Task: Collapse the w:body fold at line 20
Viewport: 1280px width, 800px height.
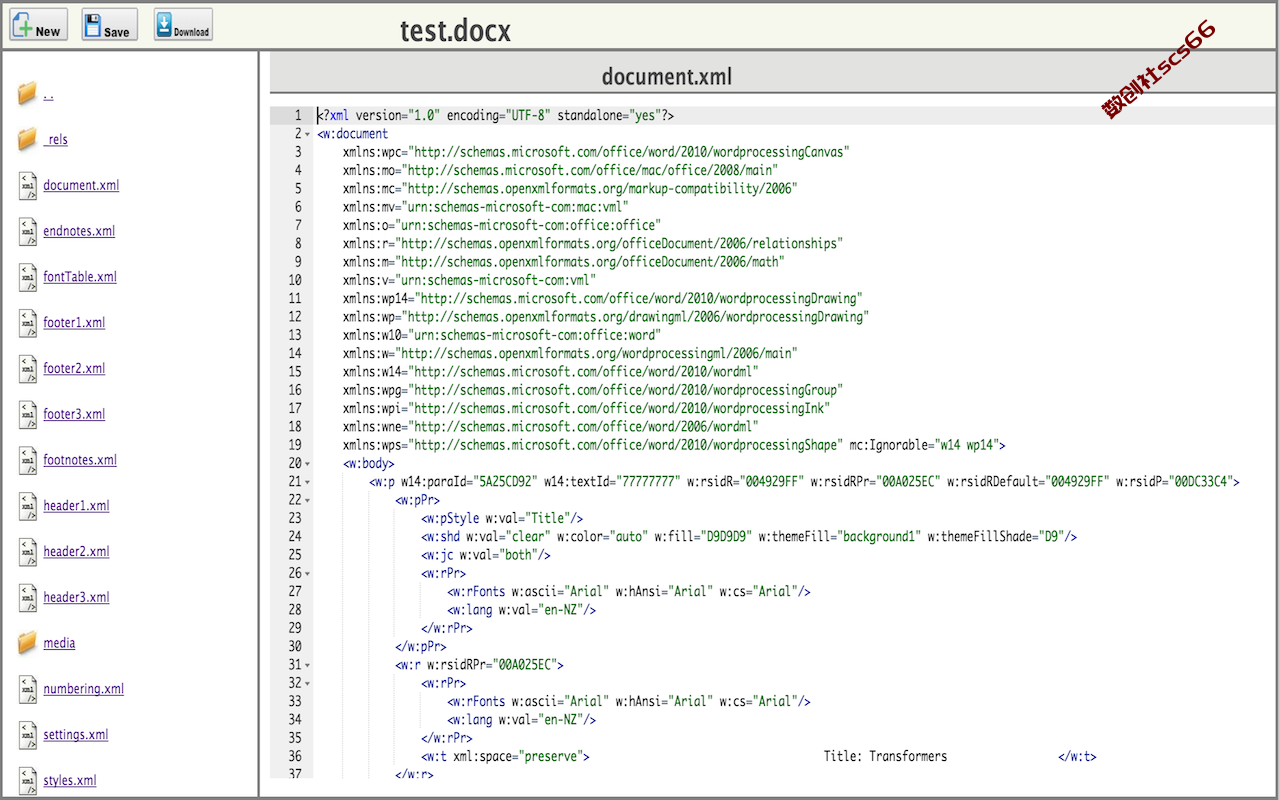Action: click(307, 464)
